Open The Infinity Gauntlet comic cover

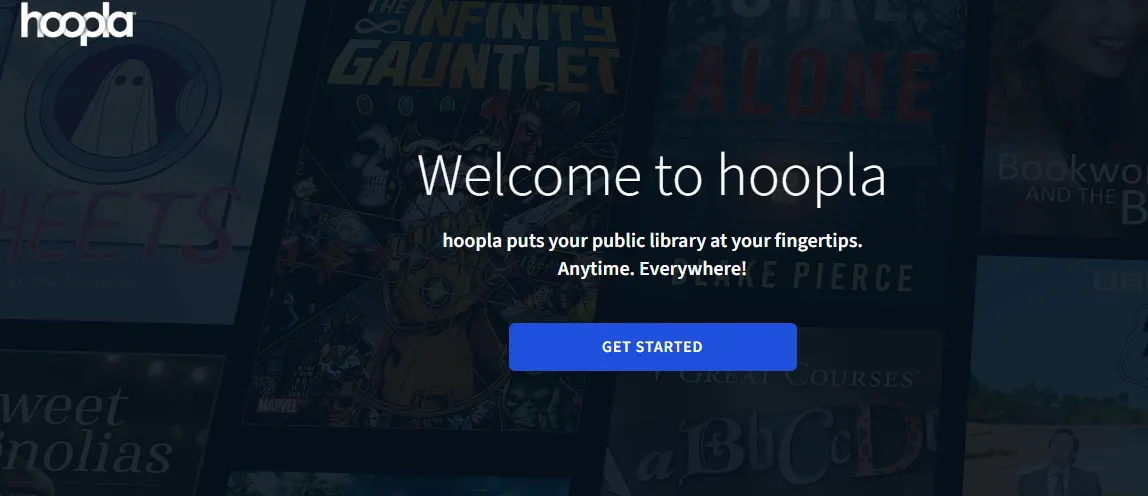(439, 220)
